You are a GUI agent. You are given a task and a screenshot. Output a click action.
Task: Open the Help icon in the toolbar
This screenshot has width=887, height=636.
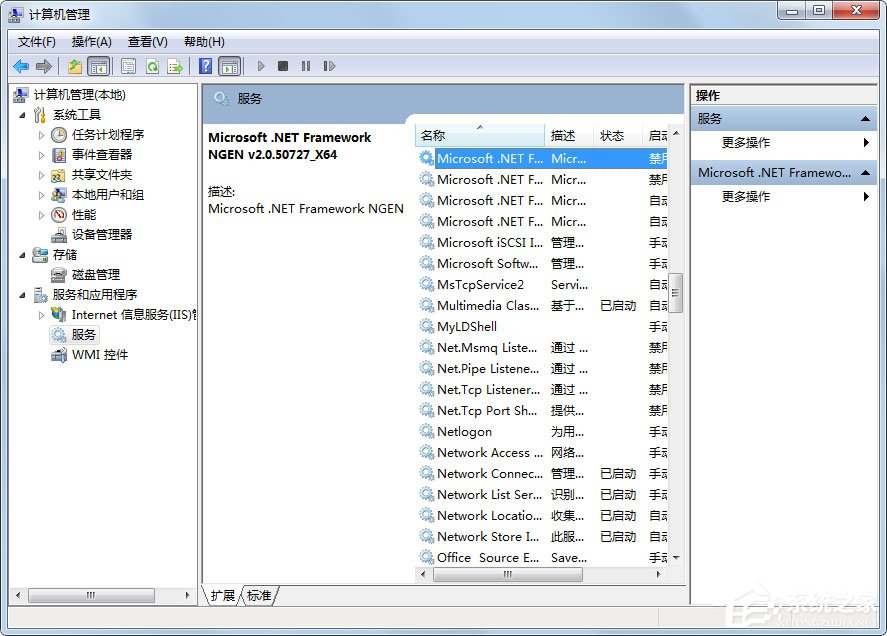[207, 66]
